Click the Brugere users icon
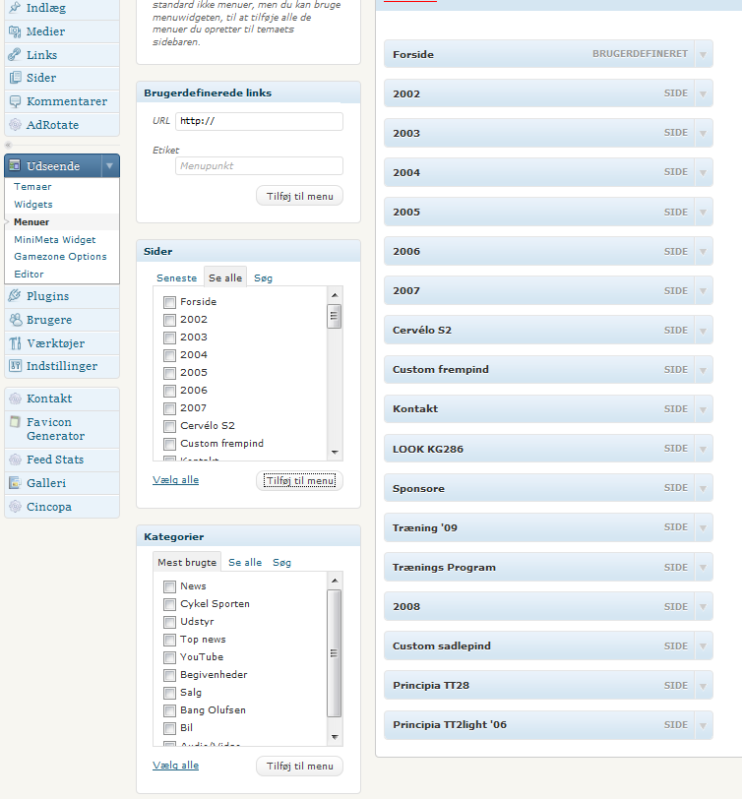The width and height of the screenshot is (742, 799). [x=15, y=320]
